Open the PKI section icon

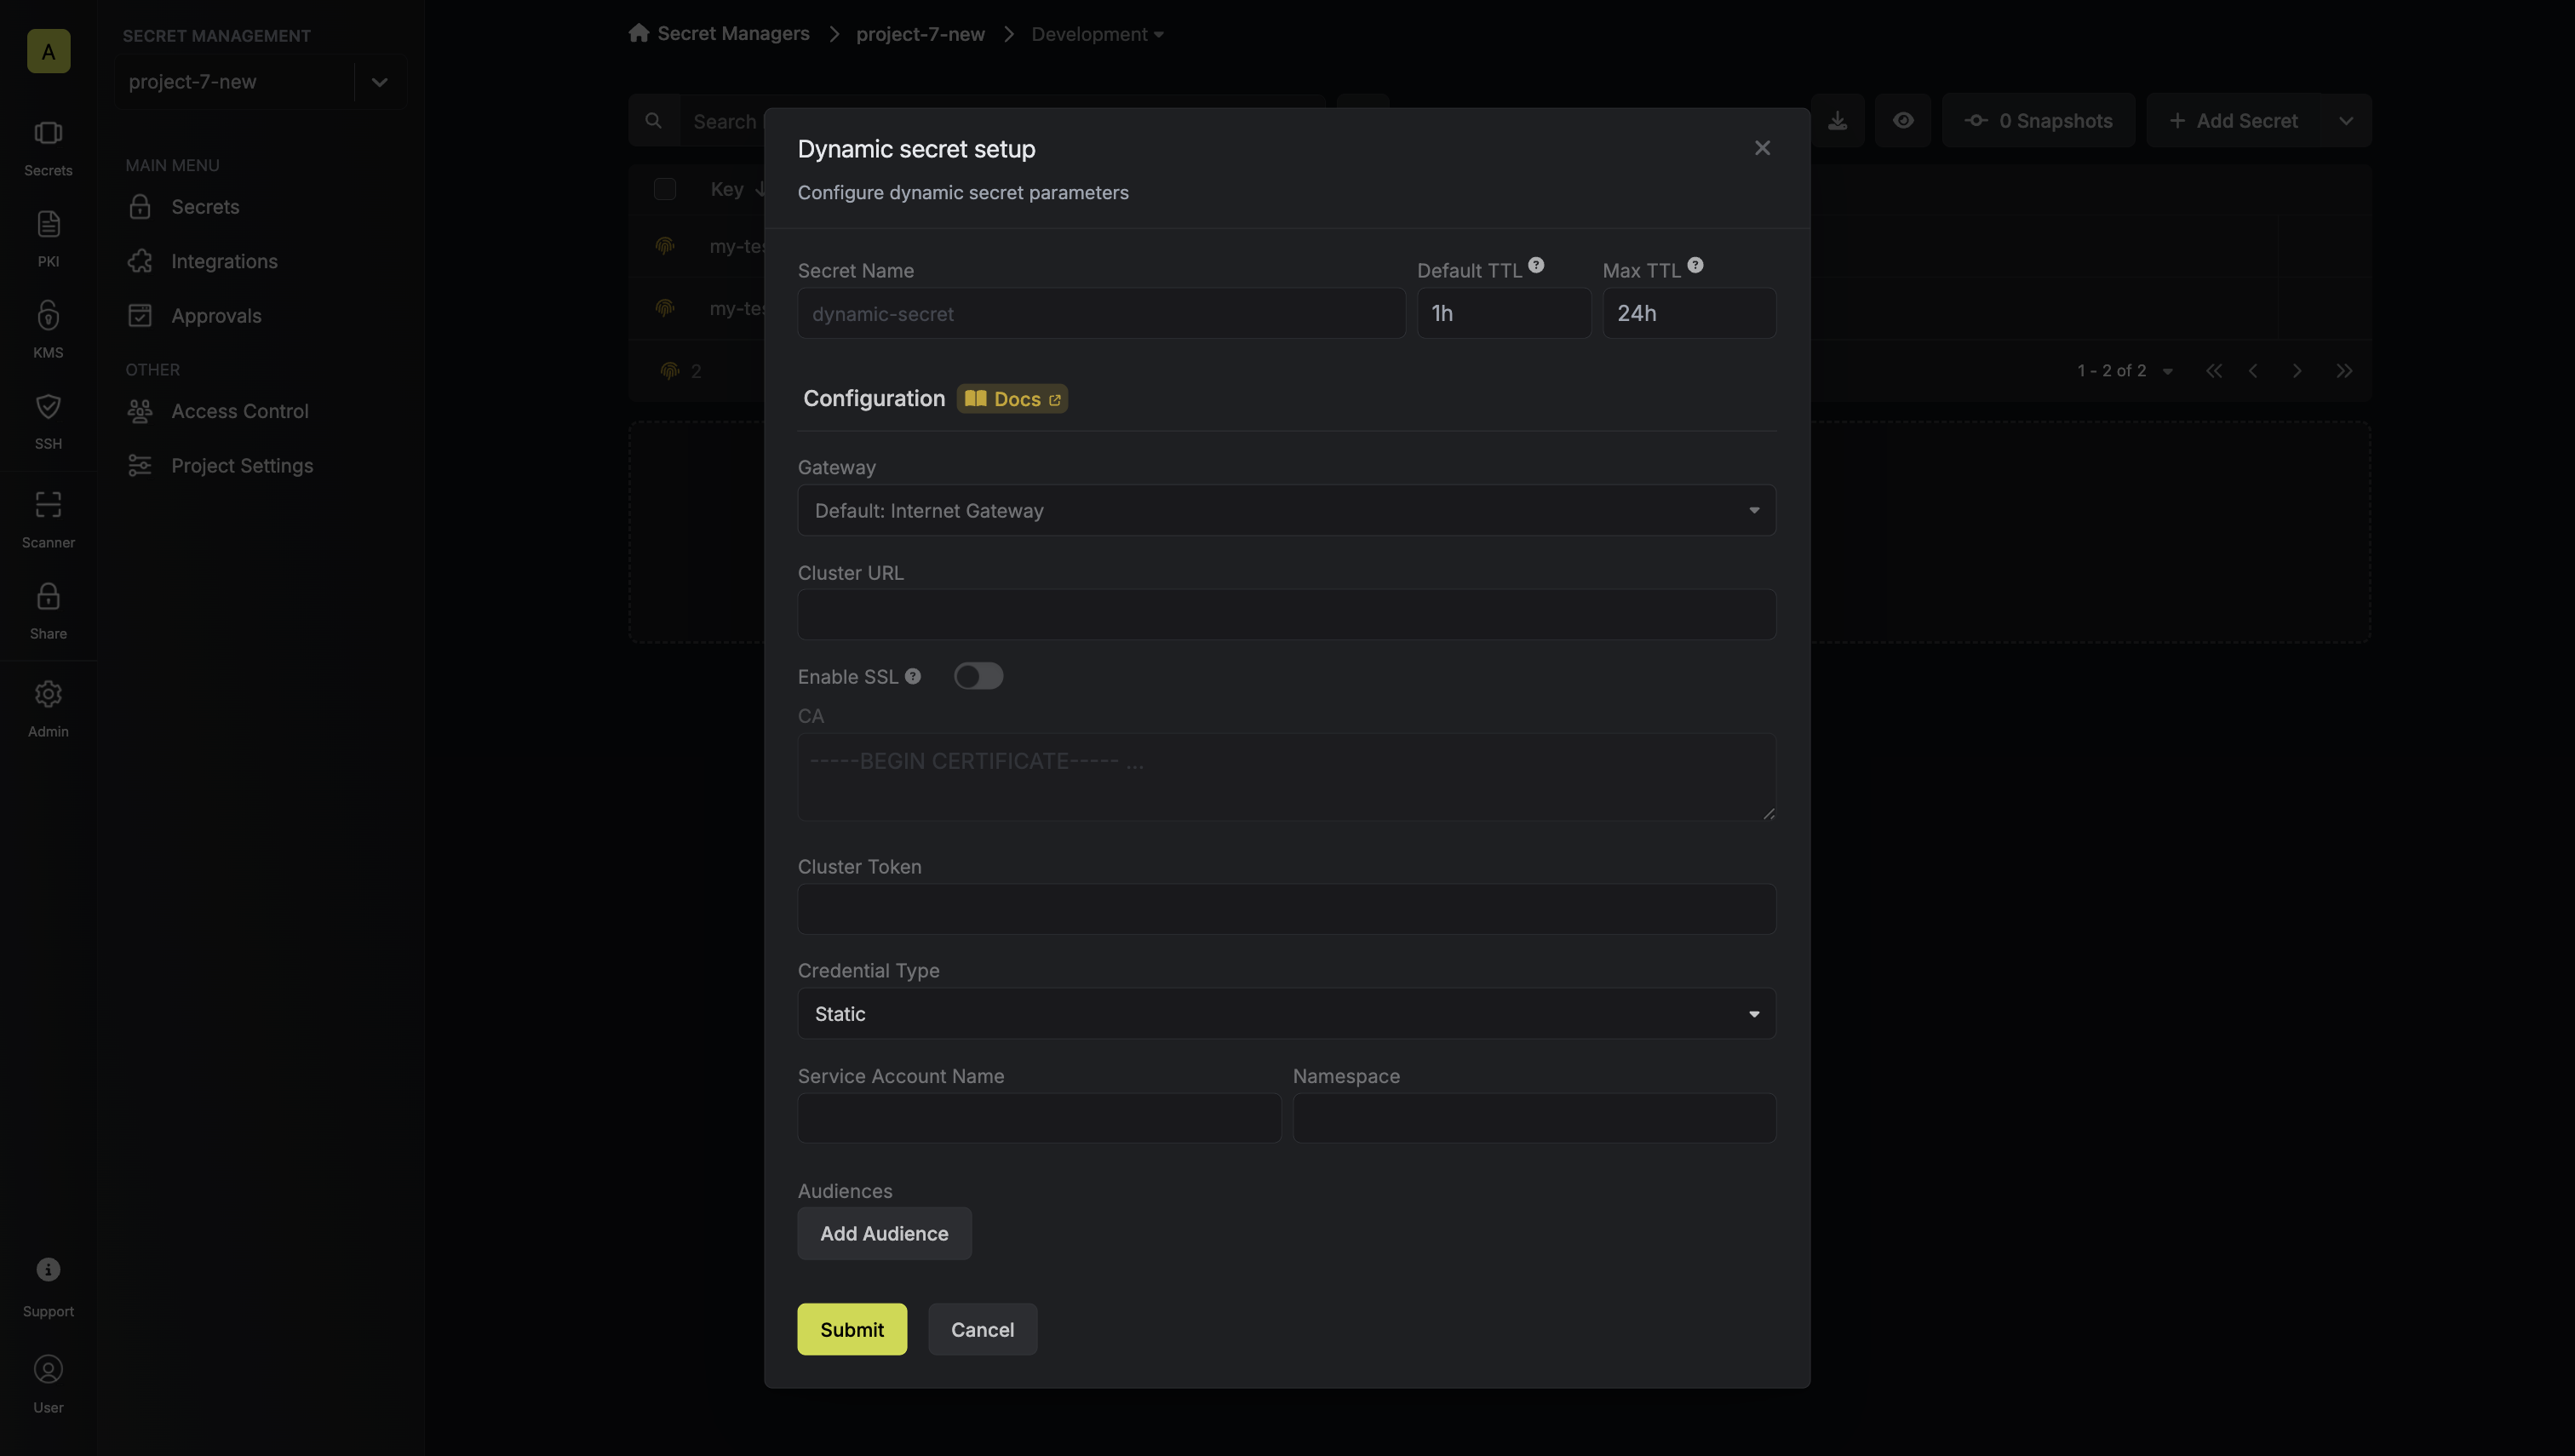pos(48,224)
